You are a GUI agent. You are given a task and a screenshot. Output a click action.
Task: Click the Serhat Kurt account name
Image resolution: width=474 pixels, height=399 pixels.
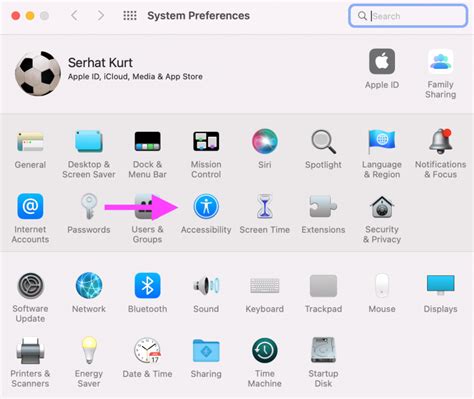click(100, 63)
